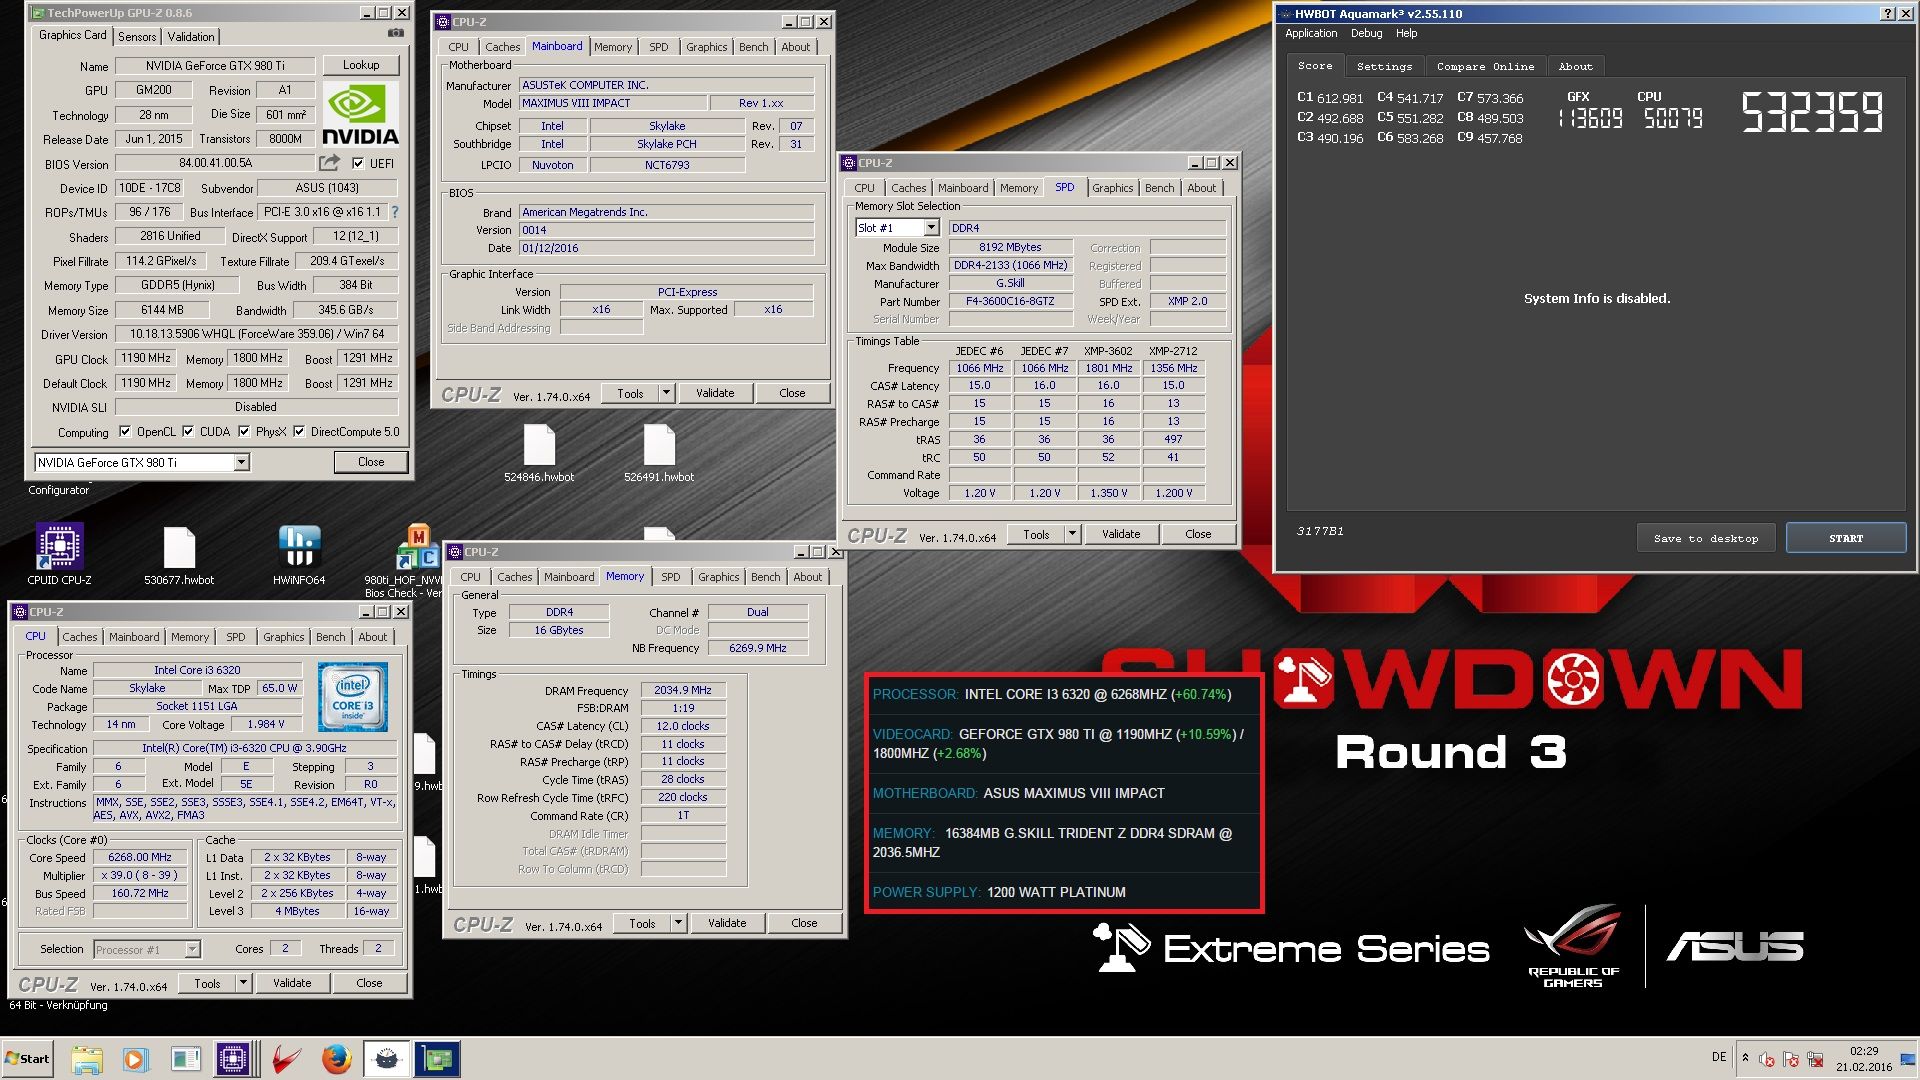Click the bus interface question mark in GPU-Z

[x=395, y=212]
